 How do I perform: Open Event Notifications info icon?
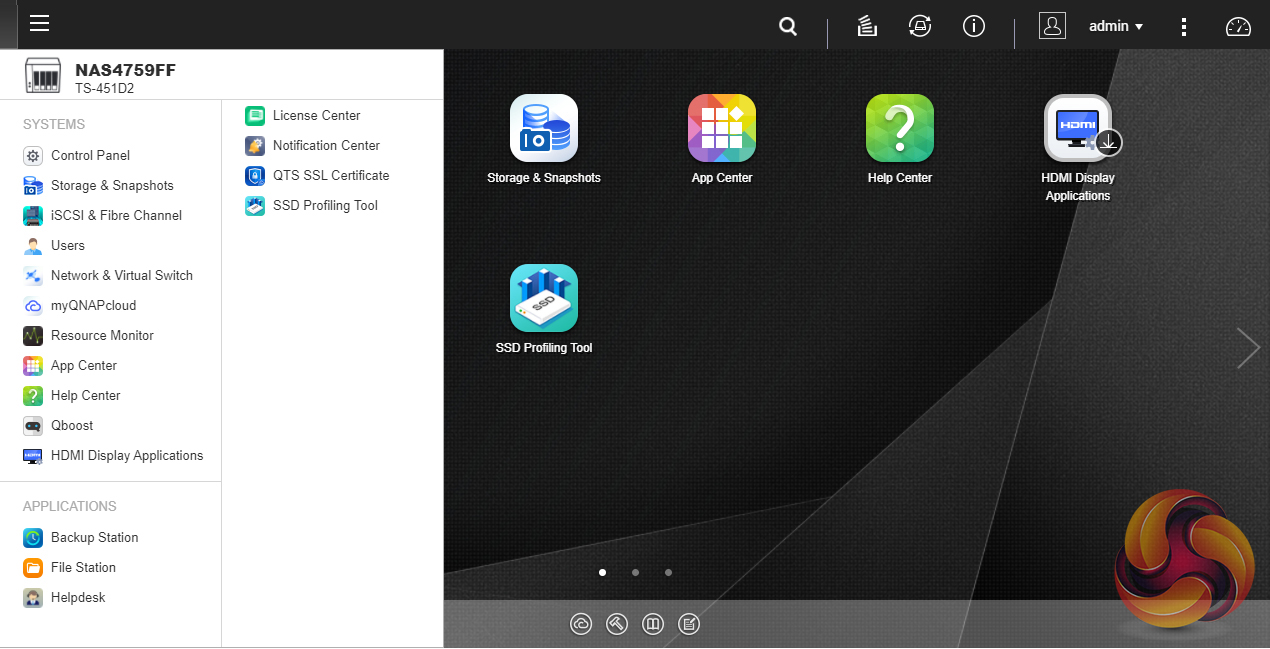(x=974, y=27)
